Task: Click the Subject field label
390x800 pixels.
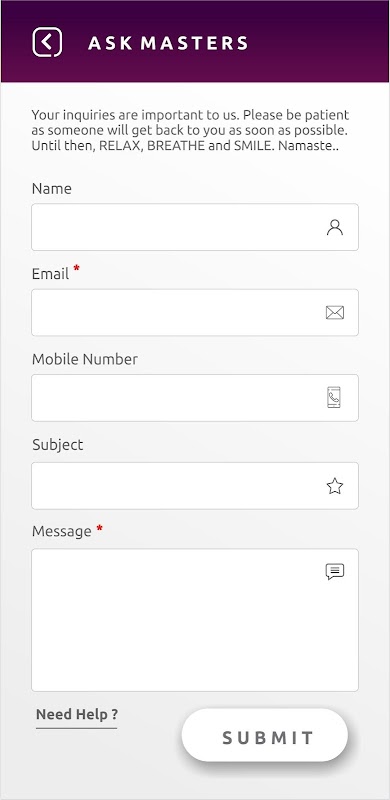Action: 58,445
